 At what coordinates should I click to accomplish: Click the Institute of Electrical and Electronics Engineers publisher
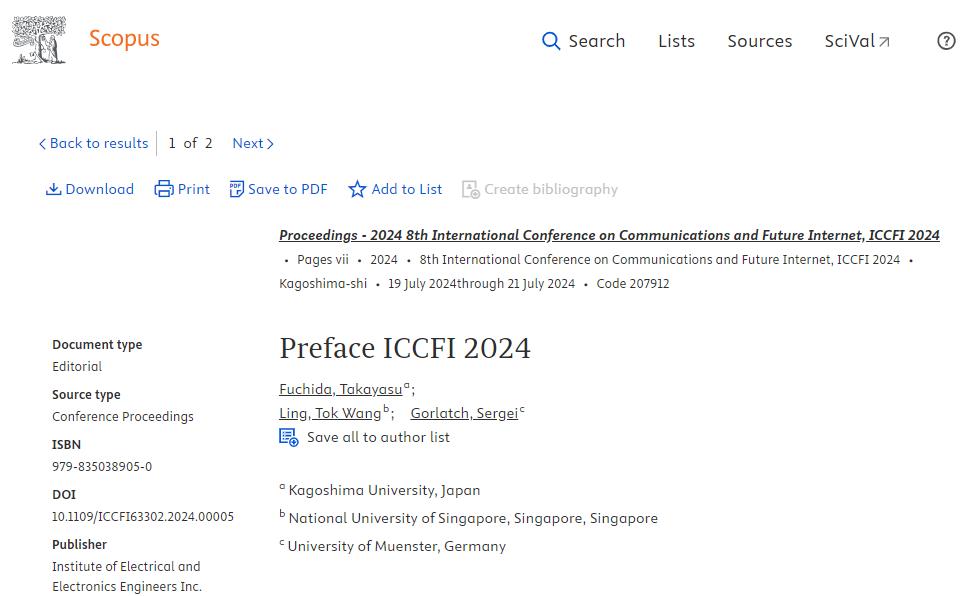[x=127, y=576]
